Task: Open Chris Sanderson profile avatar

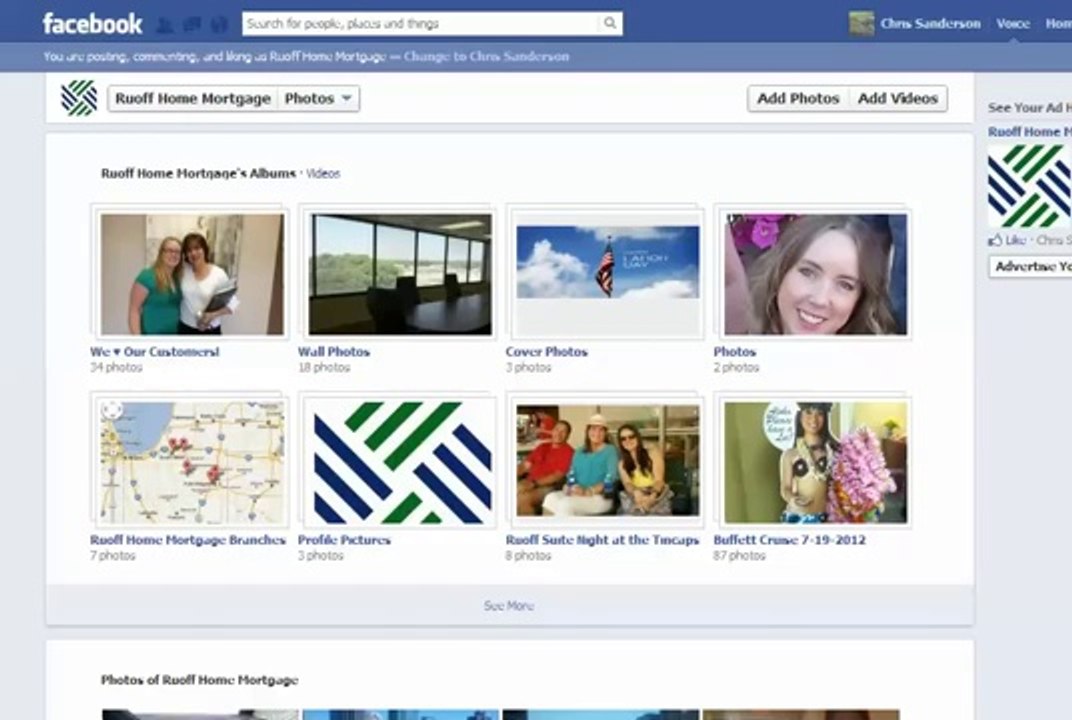Action: coord(861,23)
